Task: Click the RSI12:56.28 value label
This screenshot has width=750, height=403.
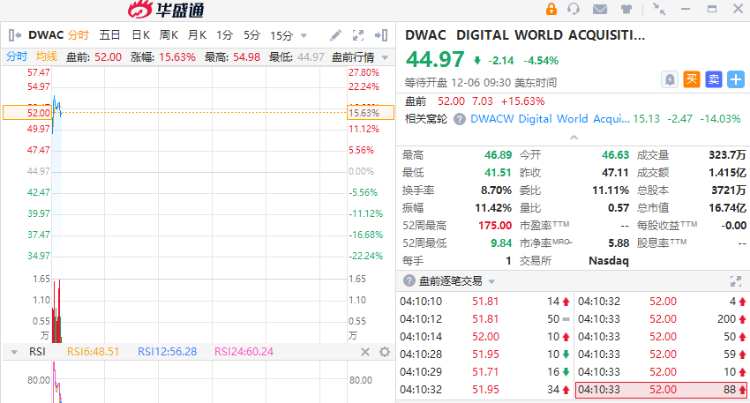Action: 167,352
